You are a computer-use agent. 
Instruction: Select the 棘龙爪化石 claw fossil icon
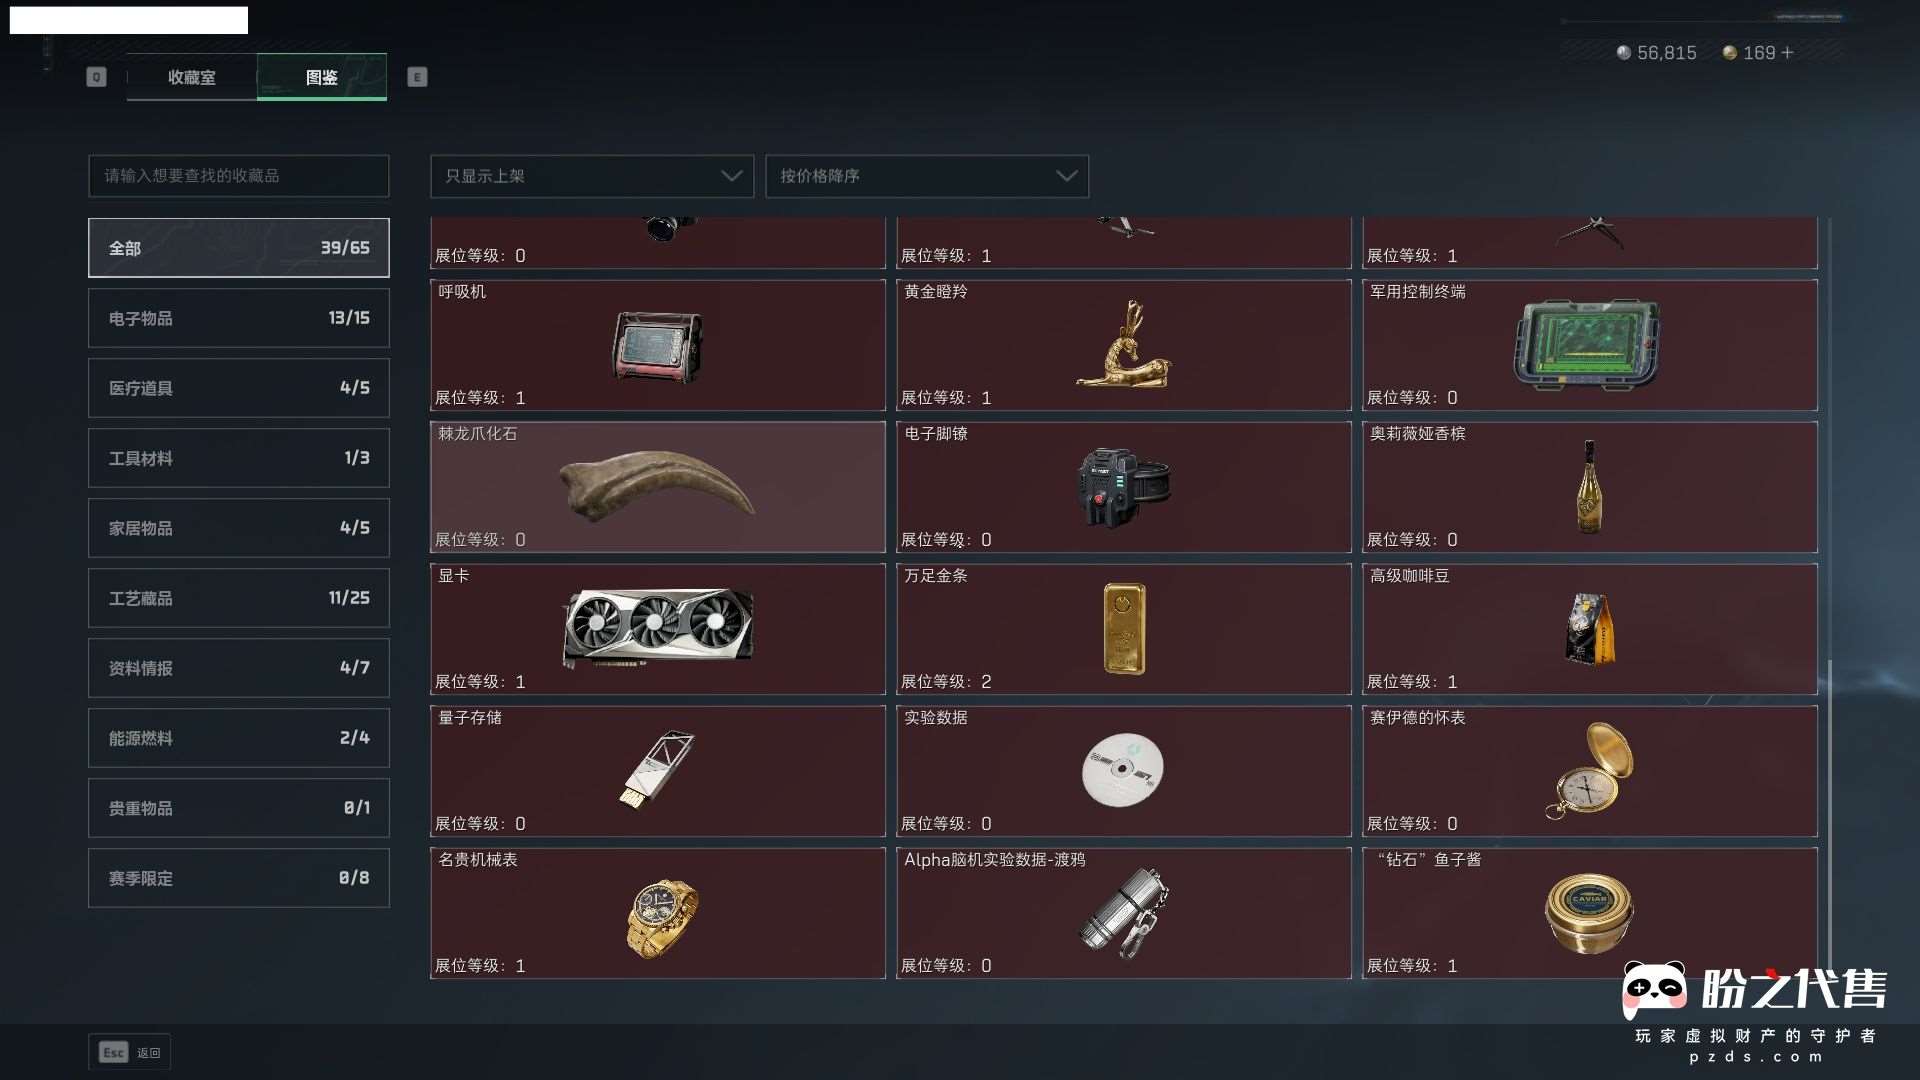click(657, 486)
